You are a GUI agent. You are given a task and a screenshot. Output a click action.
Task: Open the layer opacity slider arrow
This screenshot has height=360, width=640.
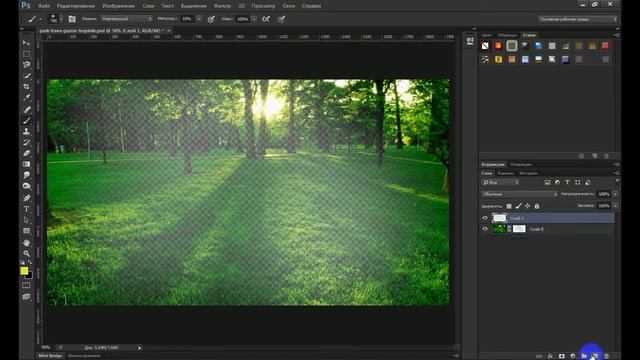point(615,194)
